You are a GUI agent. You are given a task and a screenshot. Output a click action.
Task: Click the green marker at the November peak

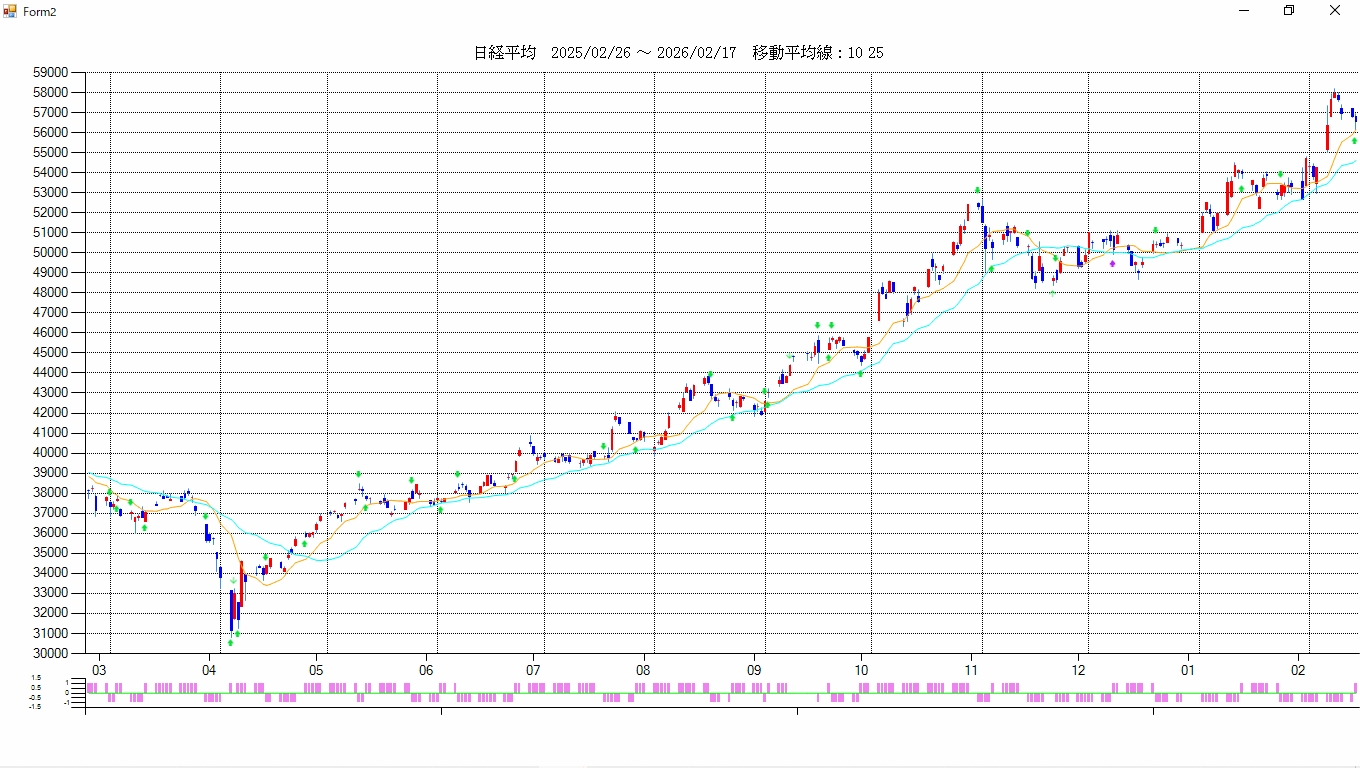click(x=978, y=190)
